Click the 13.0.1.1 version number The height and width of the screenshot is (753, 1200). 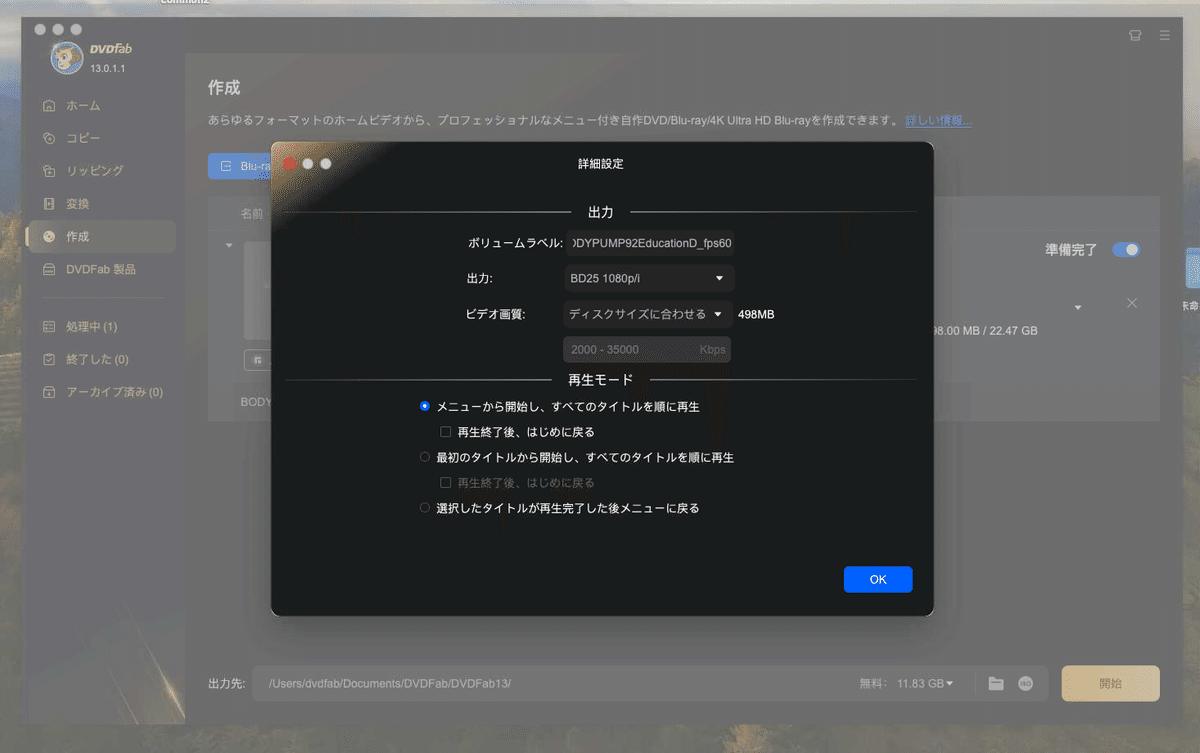coord(107,69)
